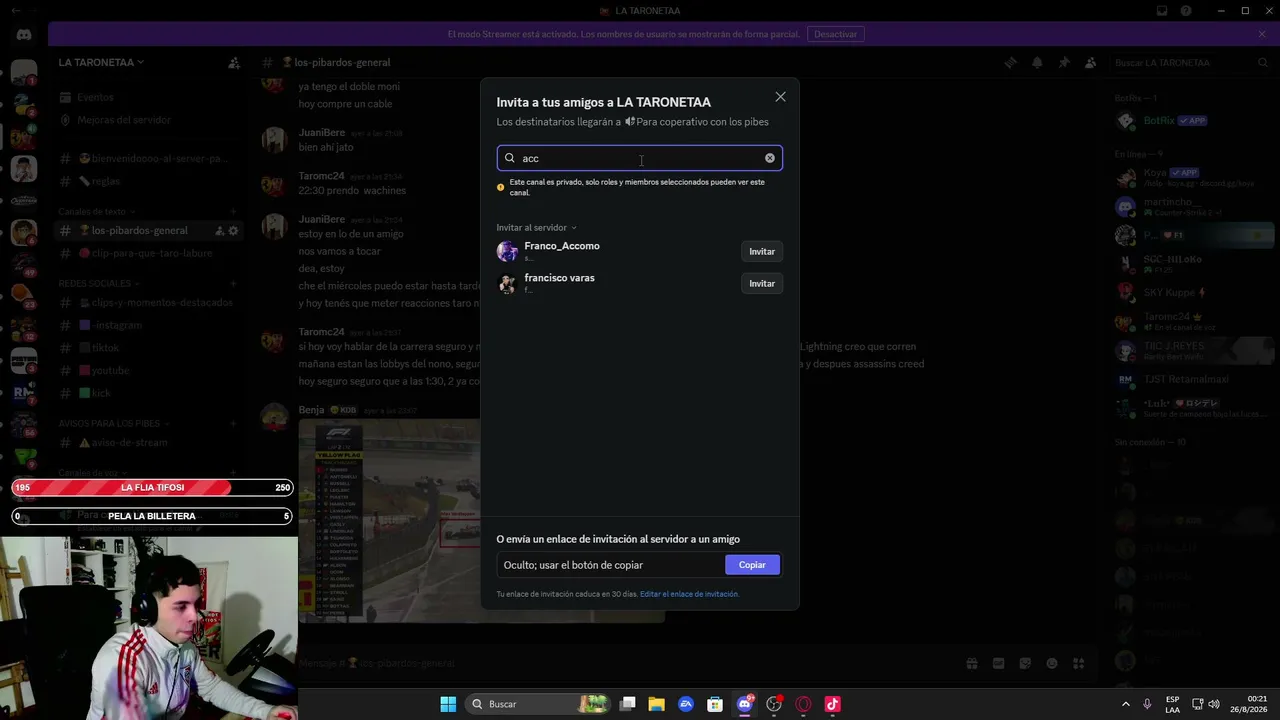Screen dimensions: 1280x720
Task: Click the invite search box containing 'acc'
Action: 640,158
